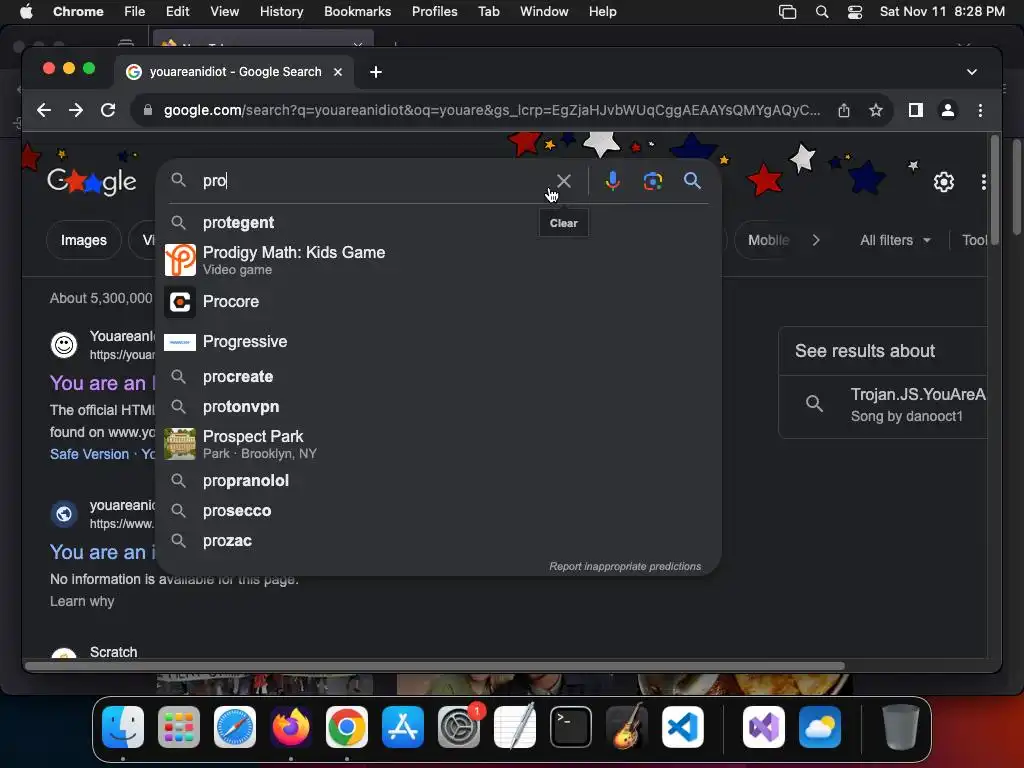Bookmark this tab with the star
Viewport: 1024px width, 768px height.
[876, 110]
